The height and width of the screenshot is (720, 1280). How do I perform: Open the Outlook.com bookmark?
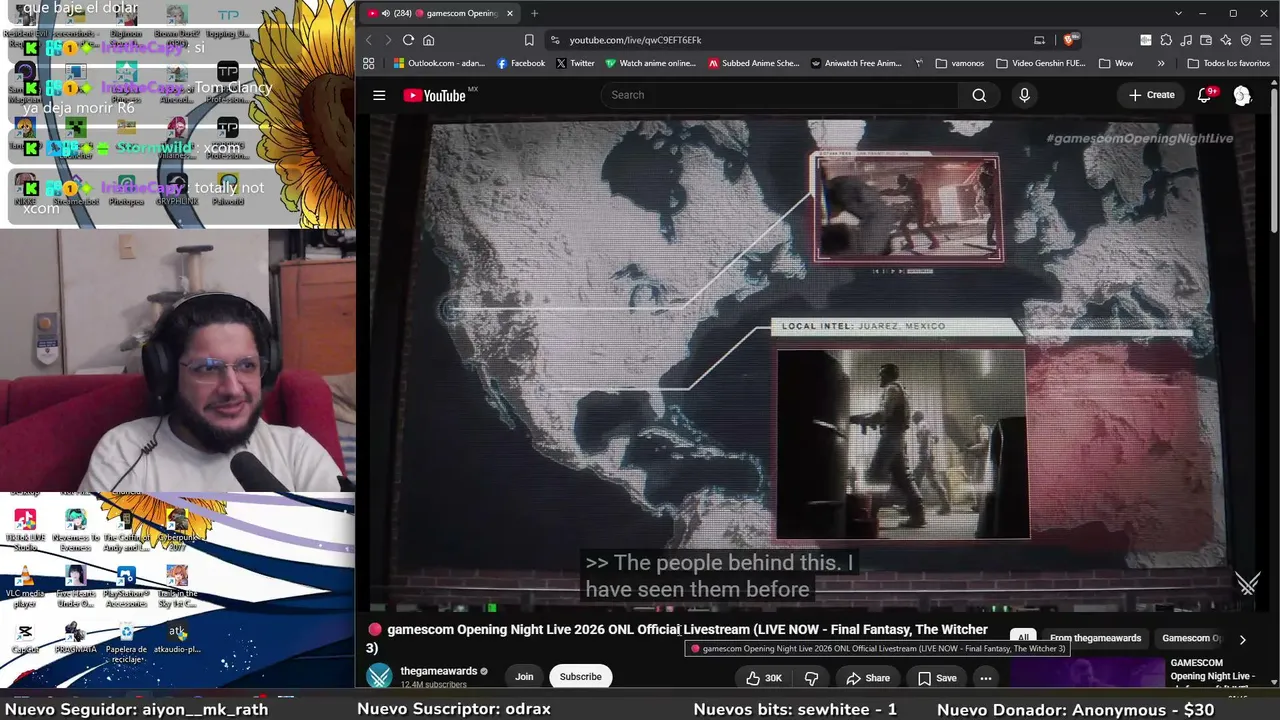click(439, 63)
